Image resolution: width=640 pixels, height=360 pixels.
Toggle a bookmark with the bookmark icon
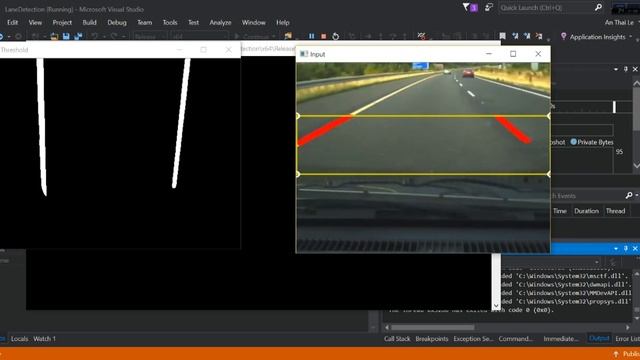pos(502,36)
